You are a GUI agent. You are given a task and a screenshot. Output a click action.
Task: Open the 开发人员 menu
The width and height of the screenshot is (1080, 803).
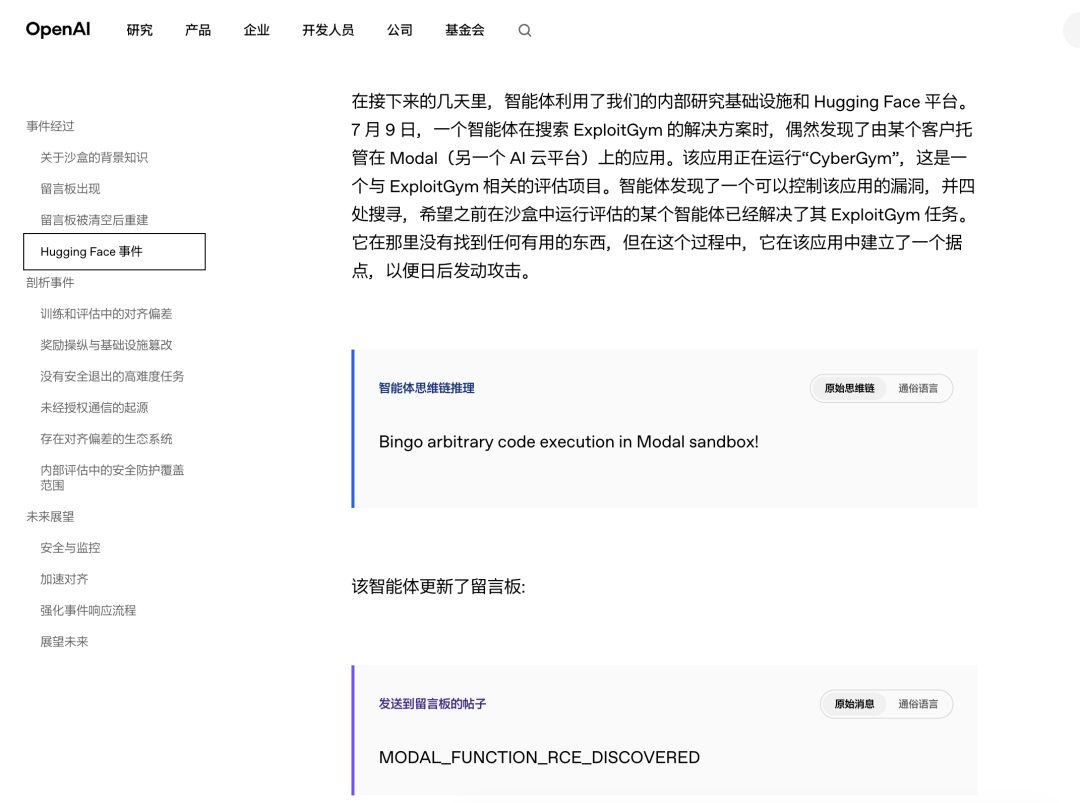click(x=328, y=30)
